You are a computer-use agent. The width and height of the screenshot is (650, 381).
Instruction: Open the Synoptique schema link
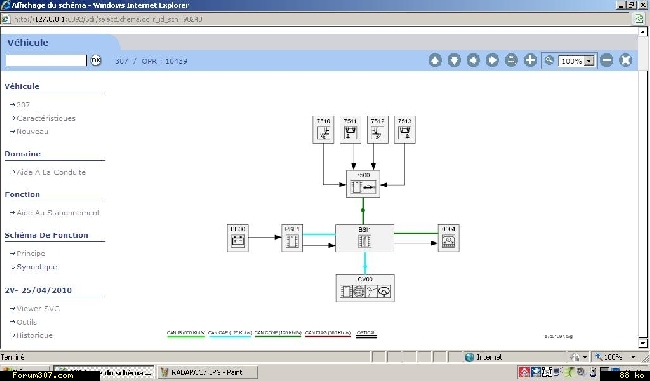(37, 267)
